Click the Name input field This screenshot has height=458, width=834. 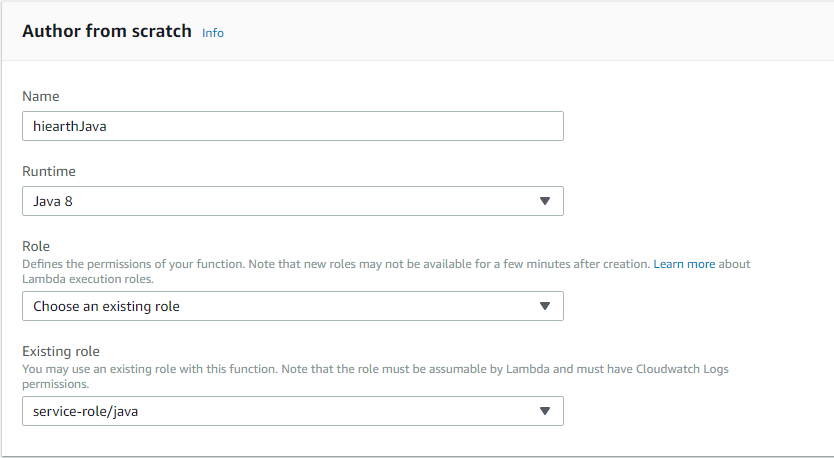point(292,126)
